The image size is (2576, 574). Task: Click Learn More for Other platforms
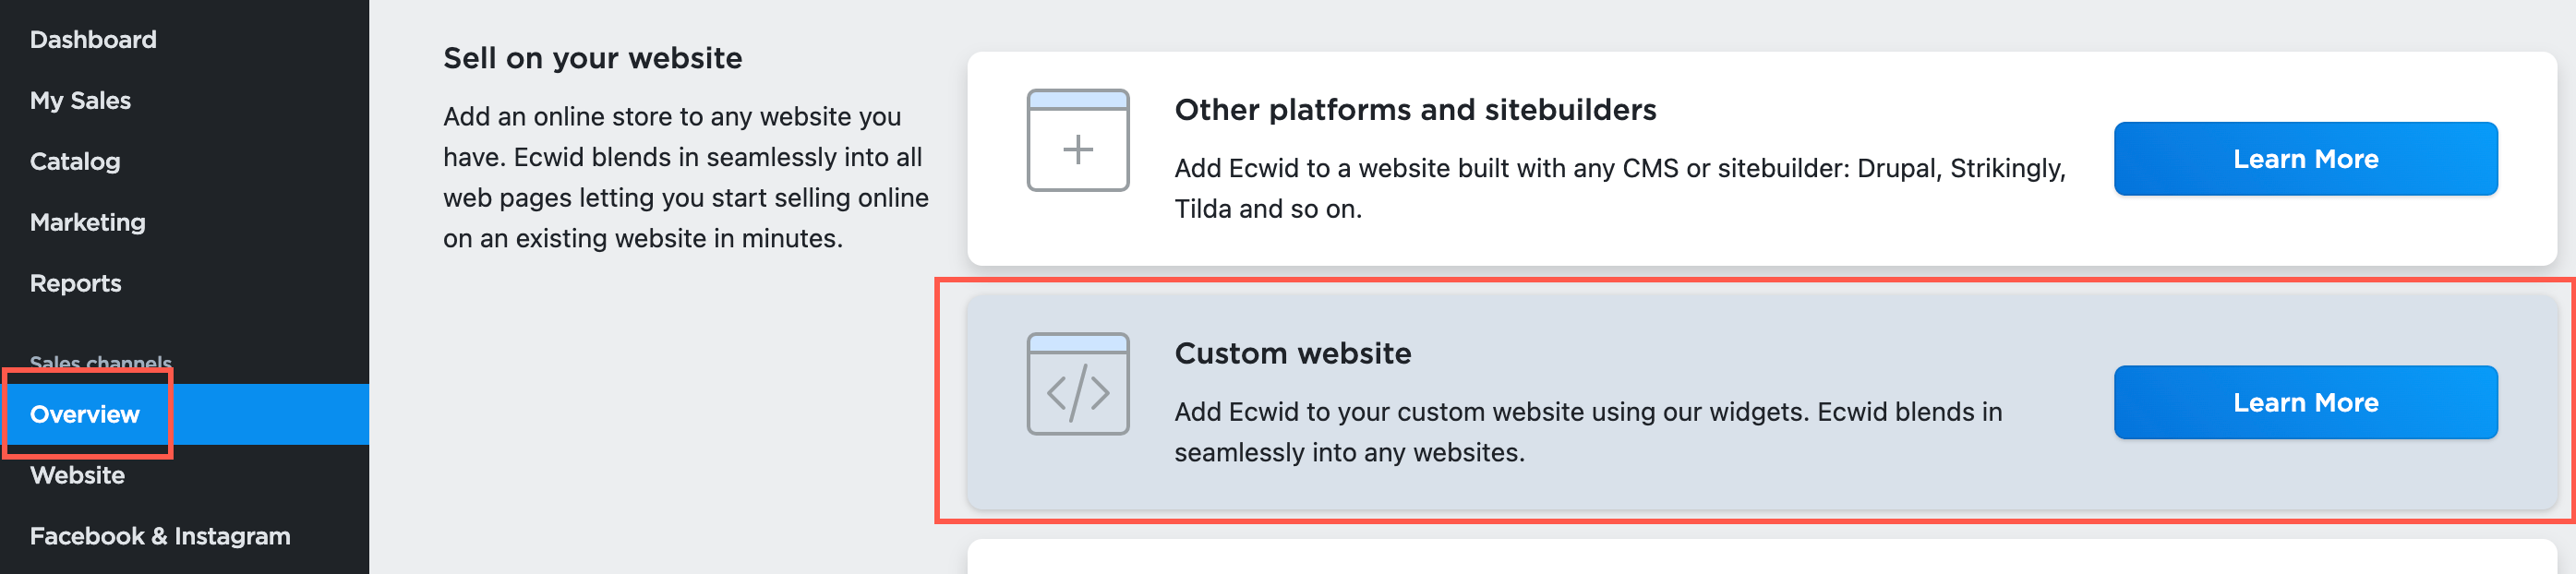click(x=2305, y=159)
